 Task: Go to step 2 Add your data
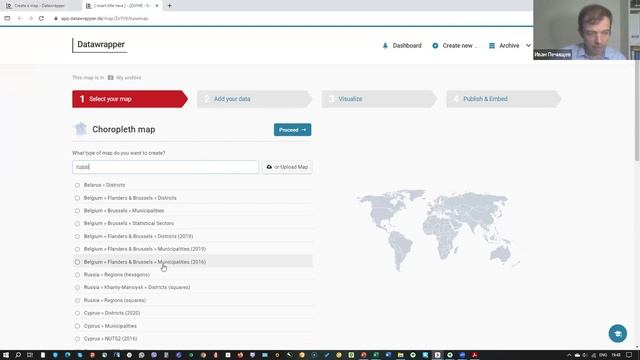255,99
